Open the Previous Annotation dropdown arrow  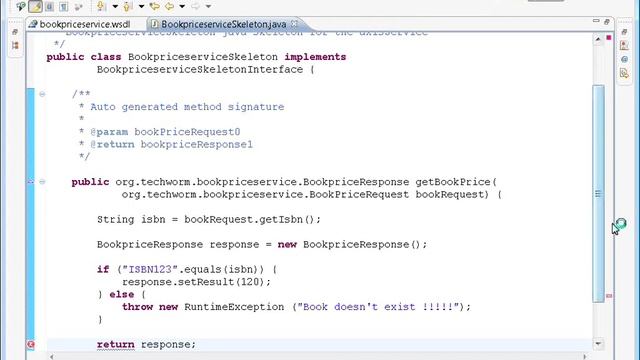pyautogui.click(x=141, y=7)
